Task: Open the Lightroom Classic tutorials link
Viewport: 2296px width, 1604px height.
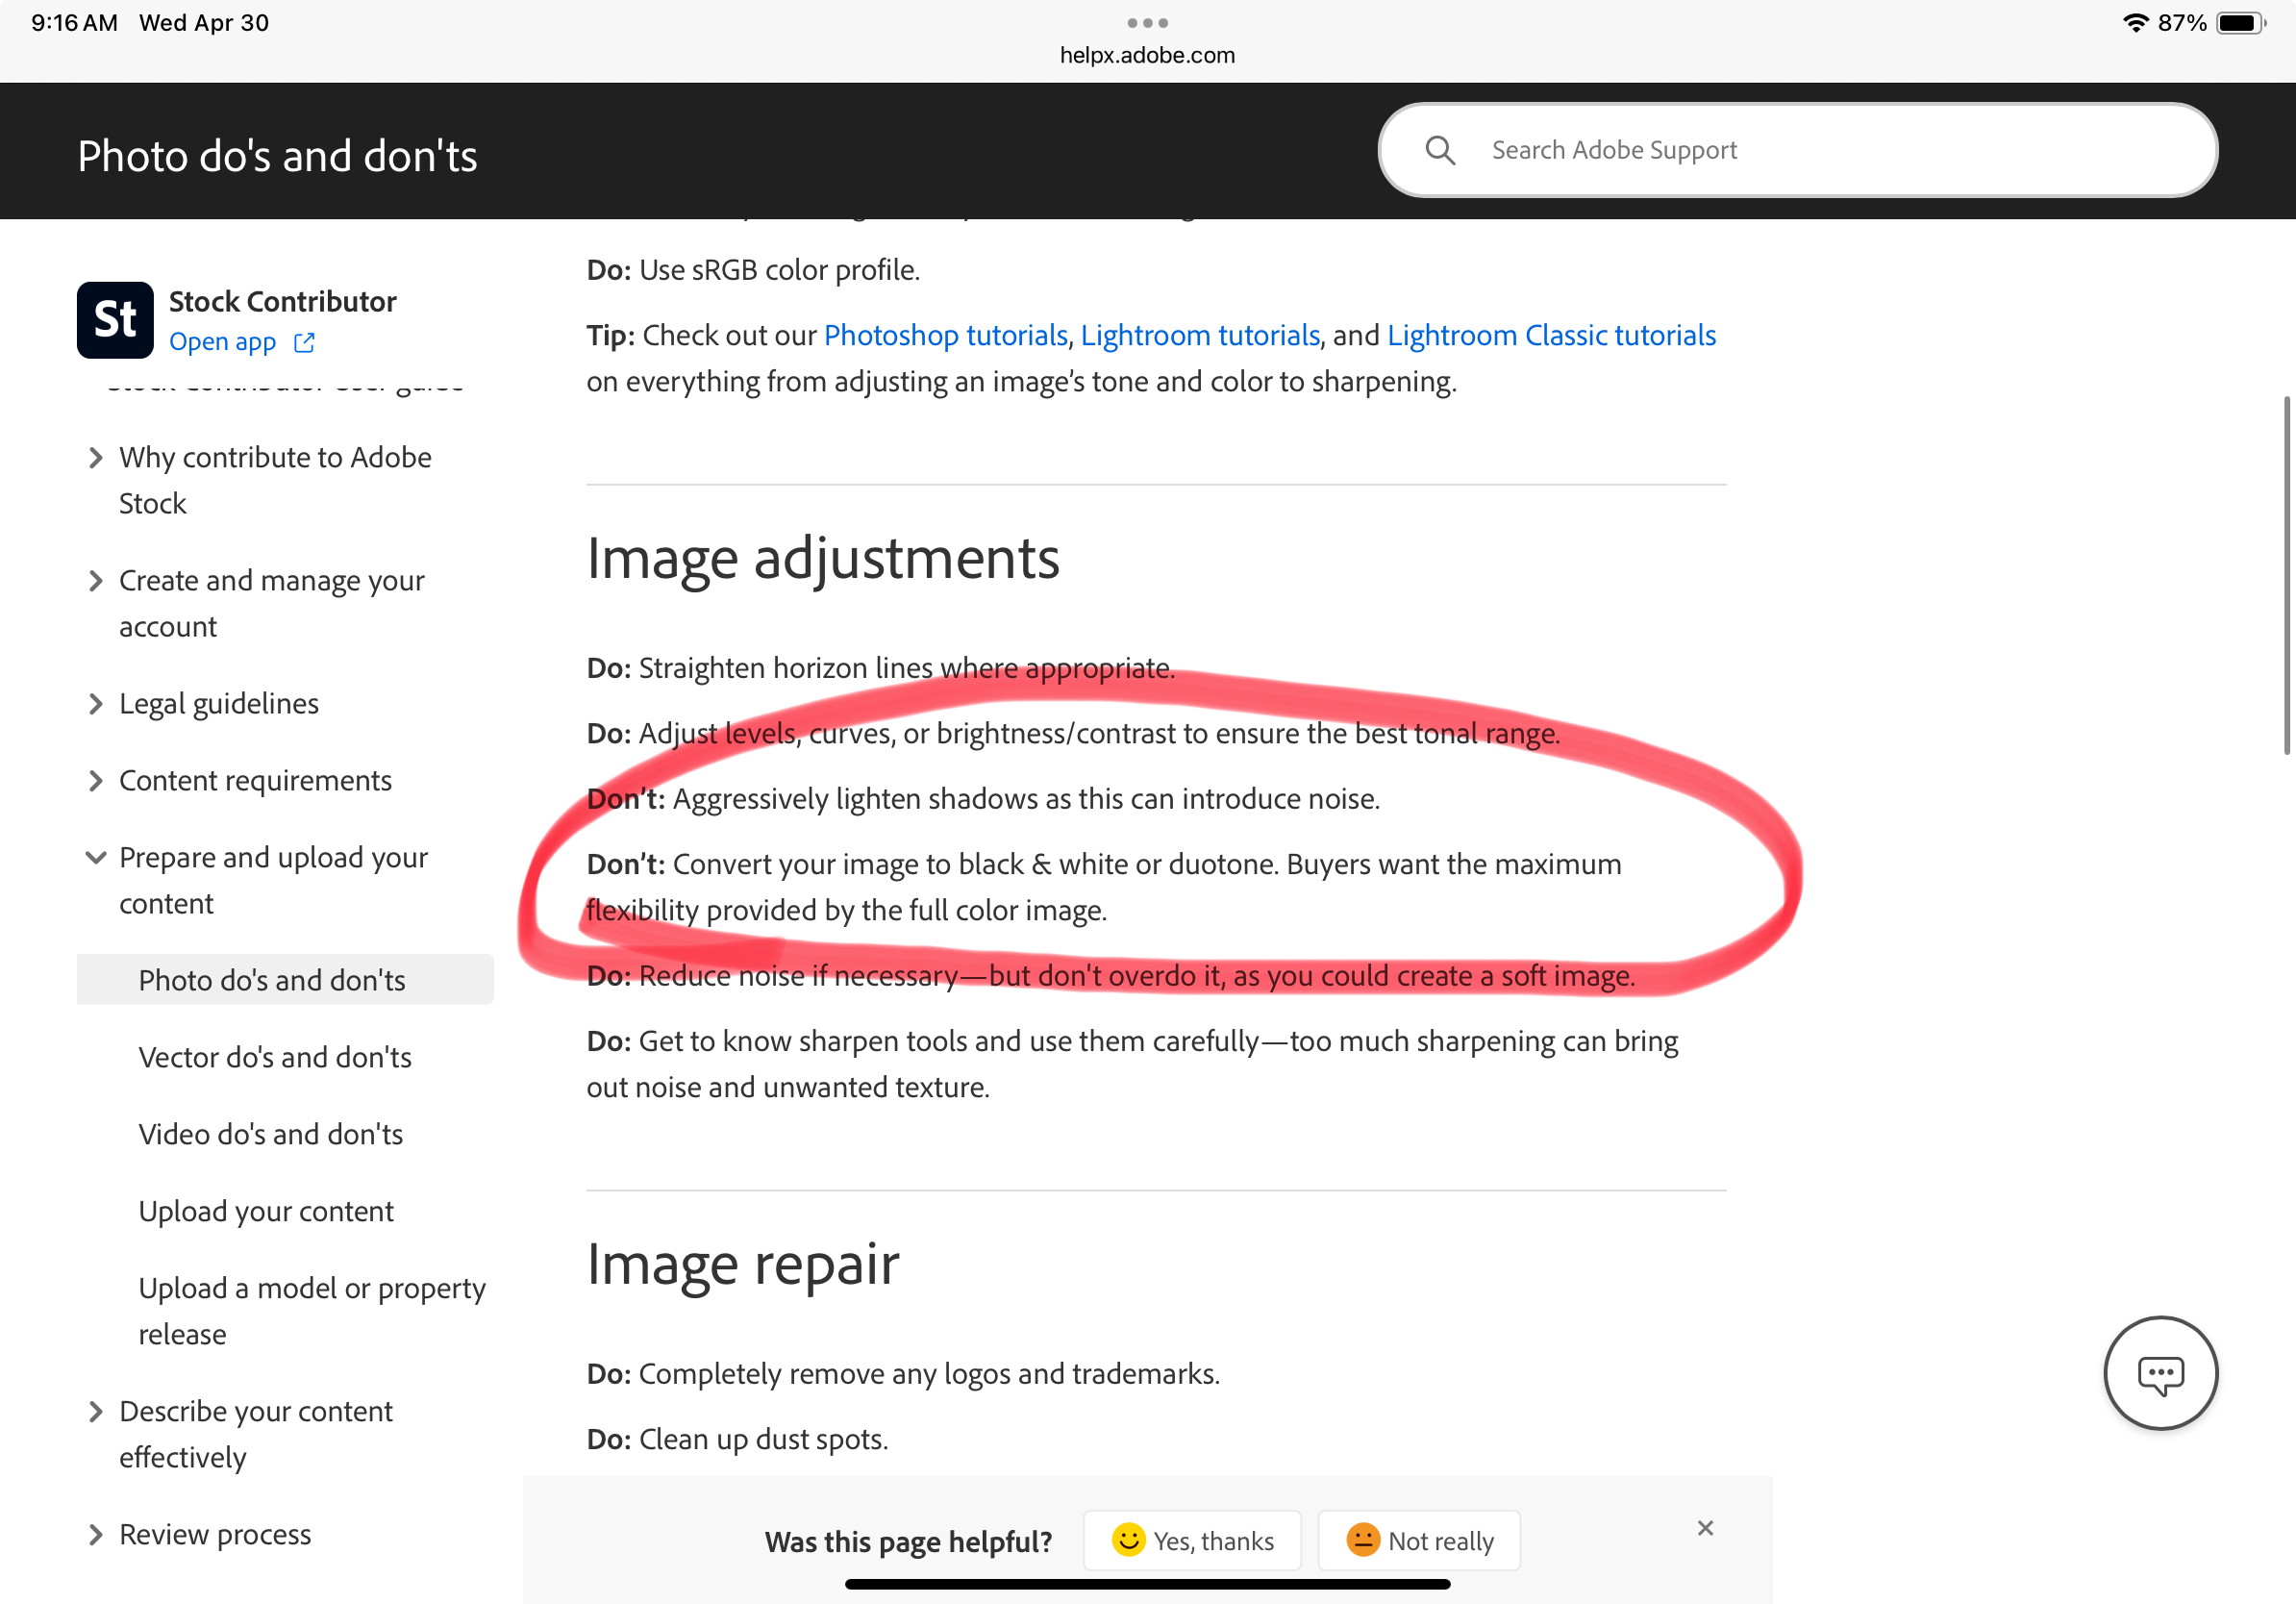Action: point(1550,335)
